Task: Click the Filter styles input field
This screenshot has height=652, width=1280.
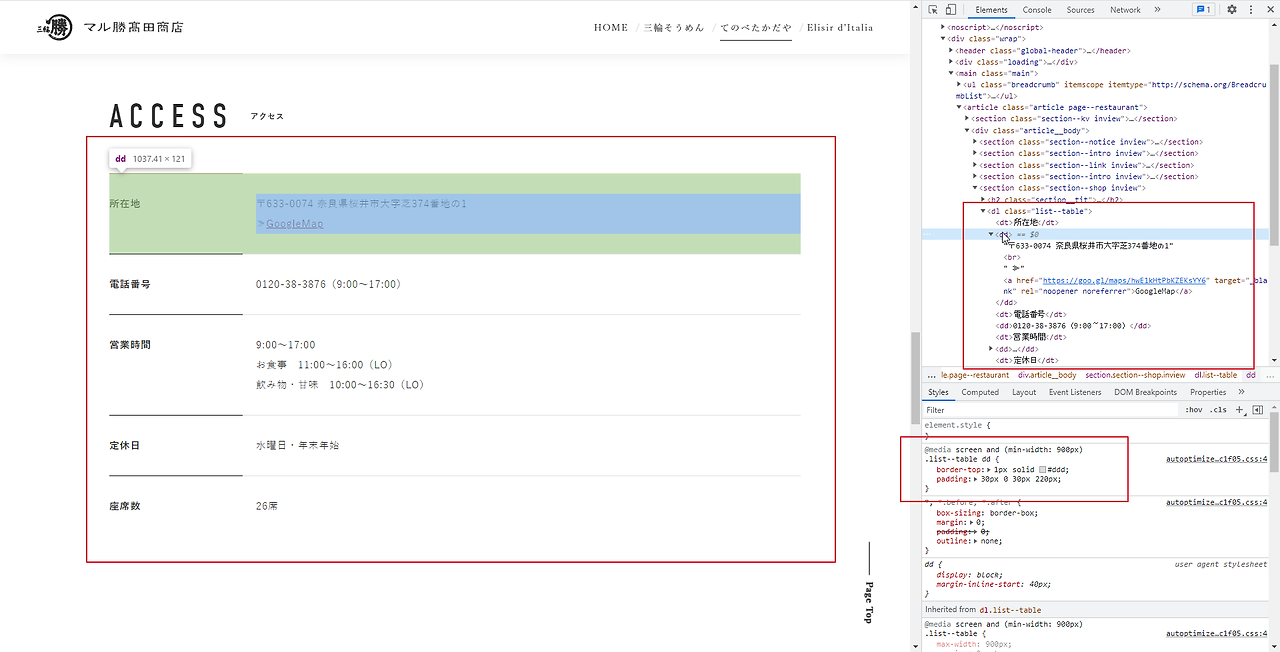Action: 1050,410
